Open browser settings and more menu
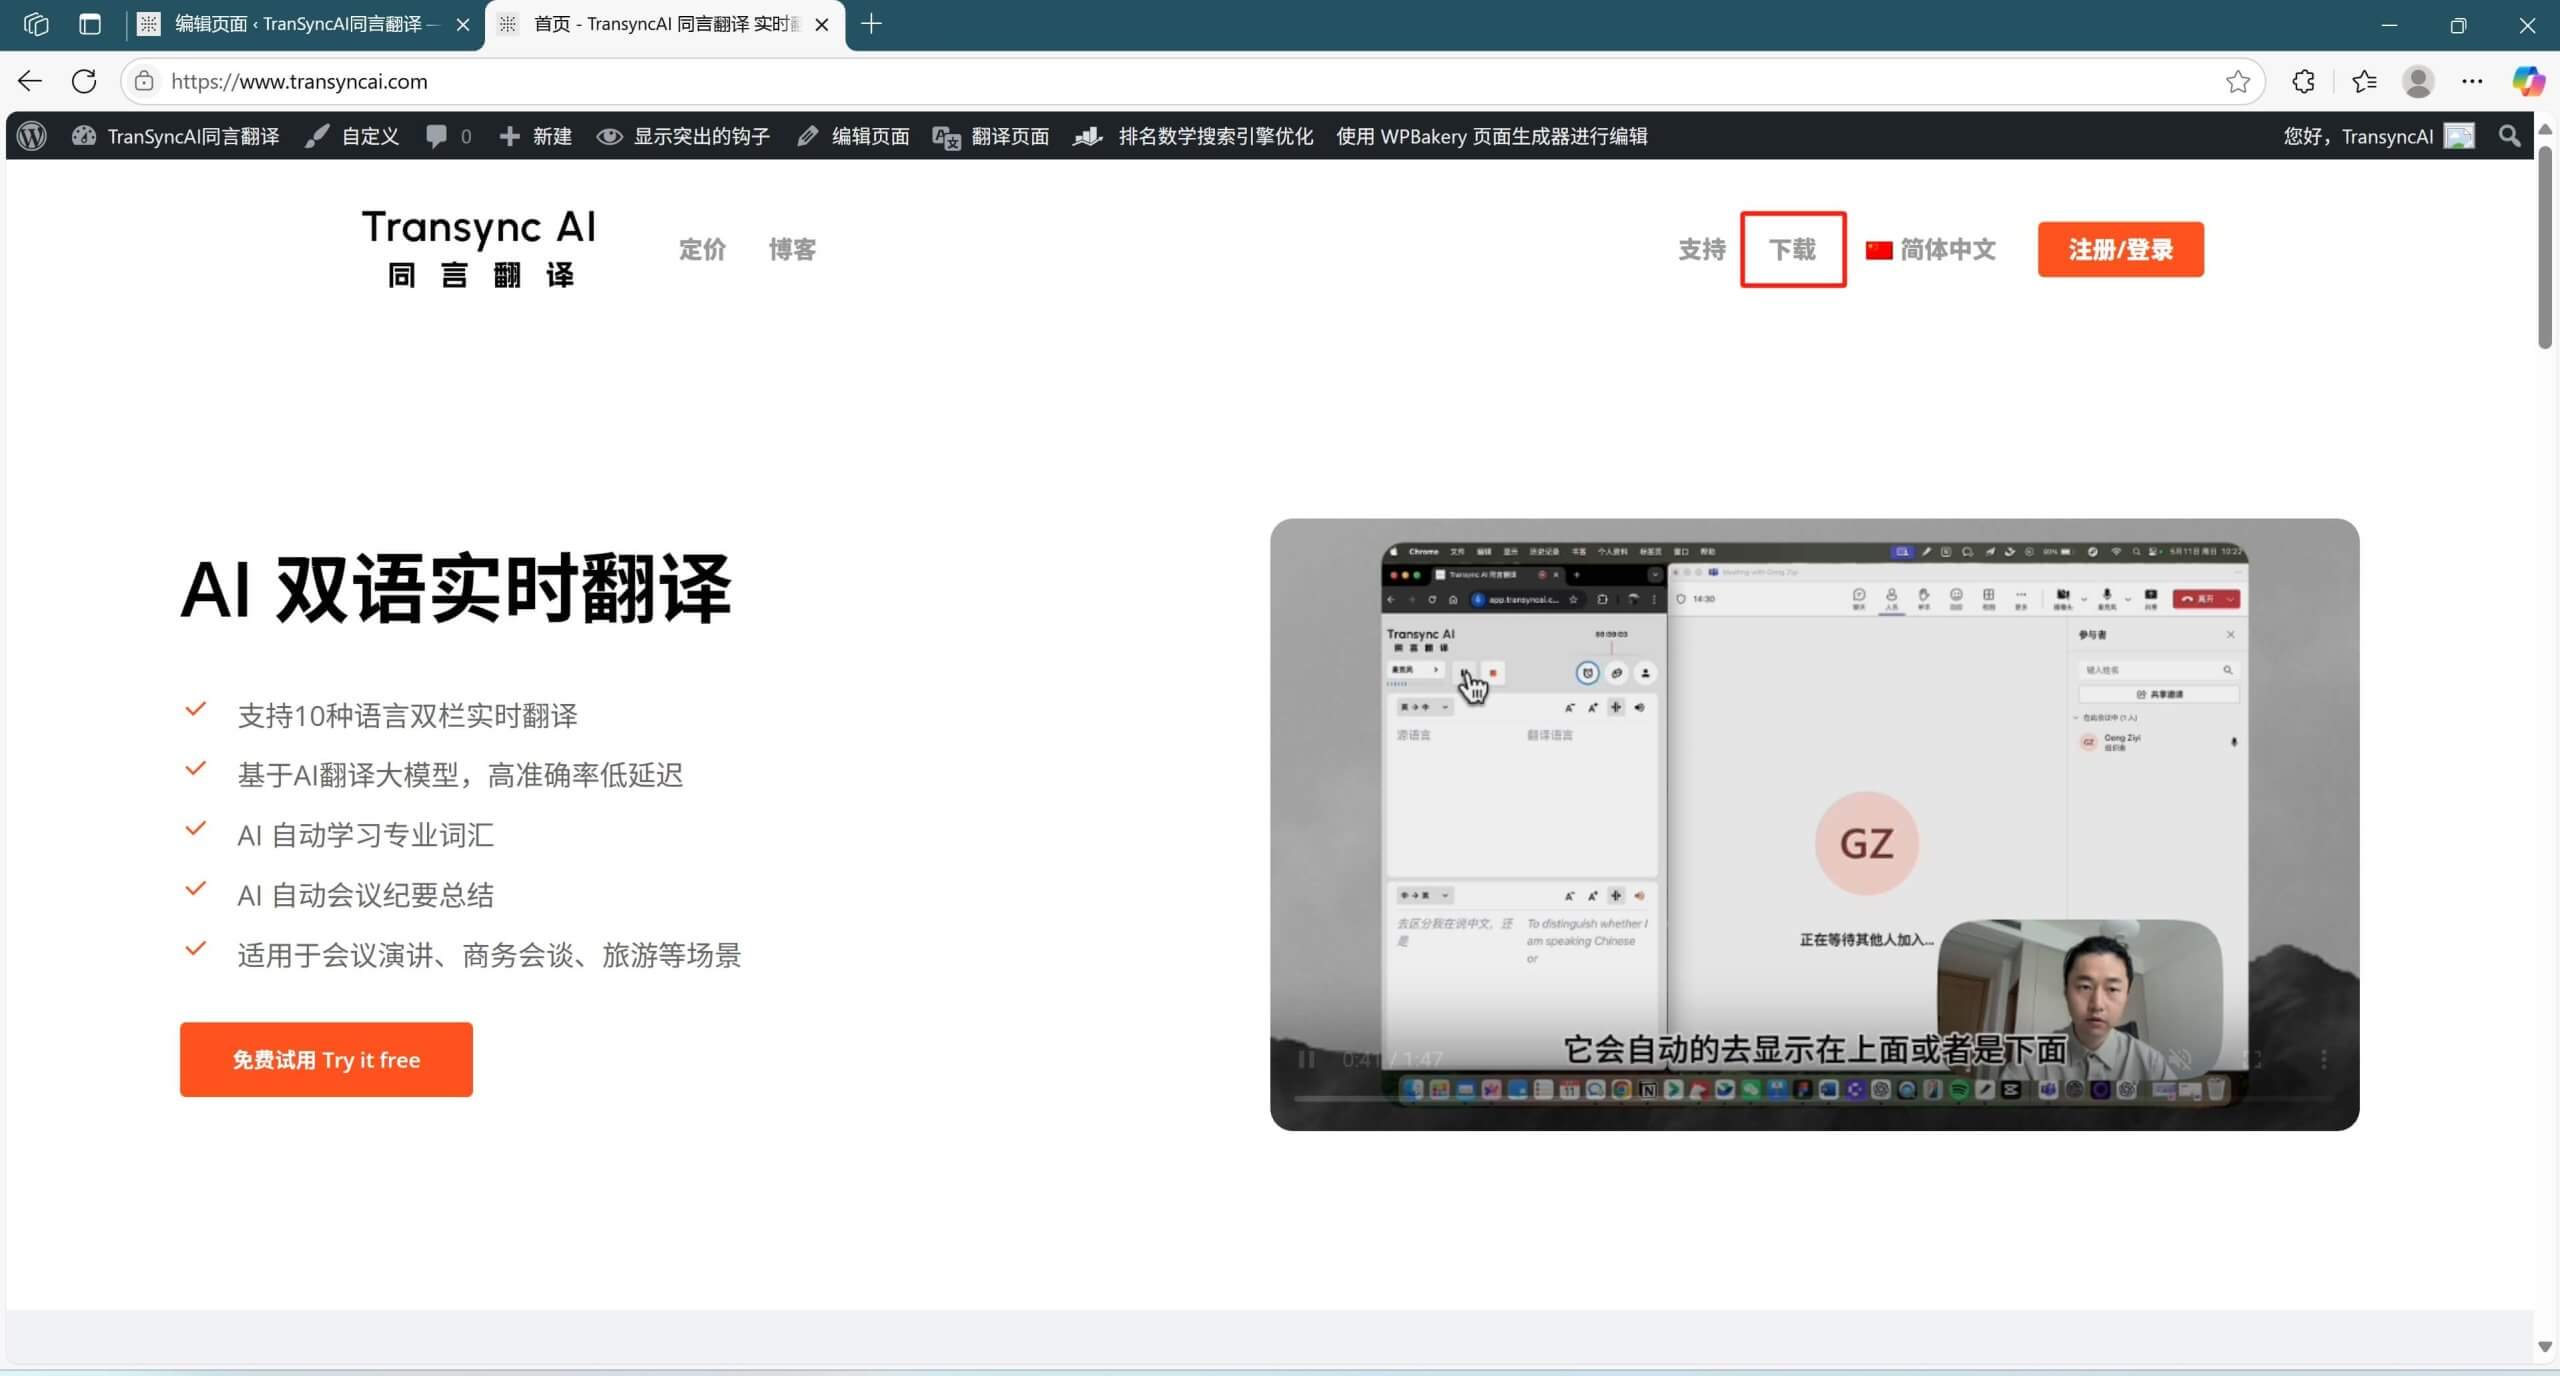 [x=2472, y=81]
